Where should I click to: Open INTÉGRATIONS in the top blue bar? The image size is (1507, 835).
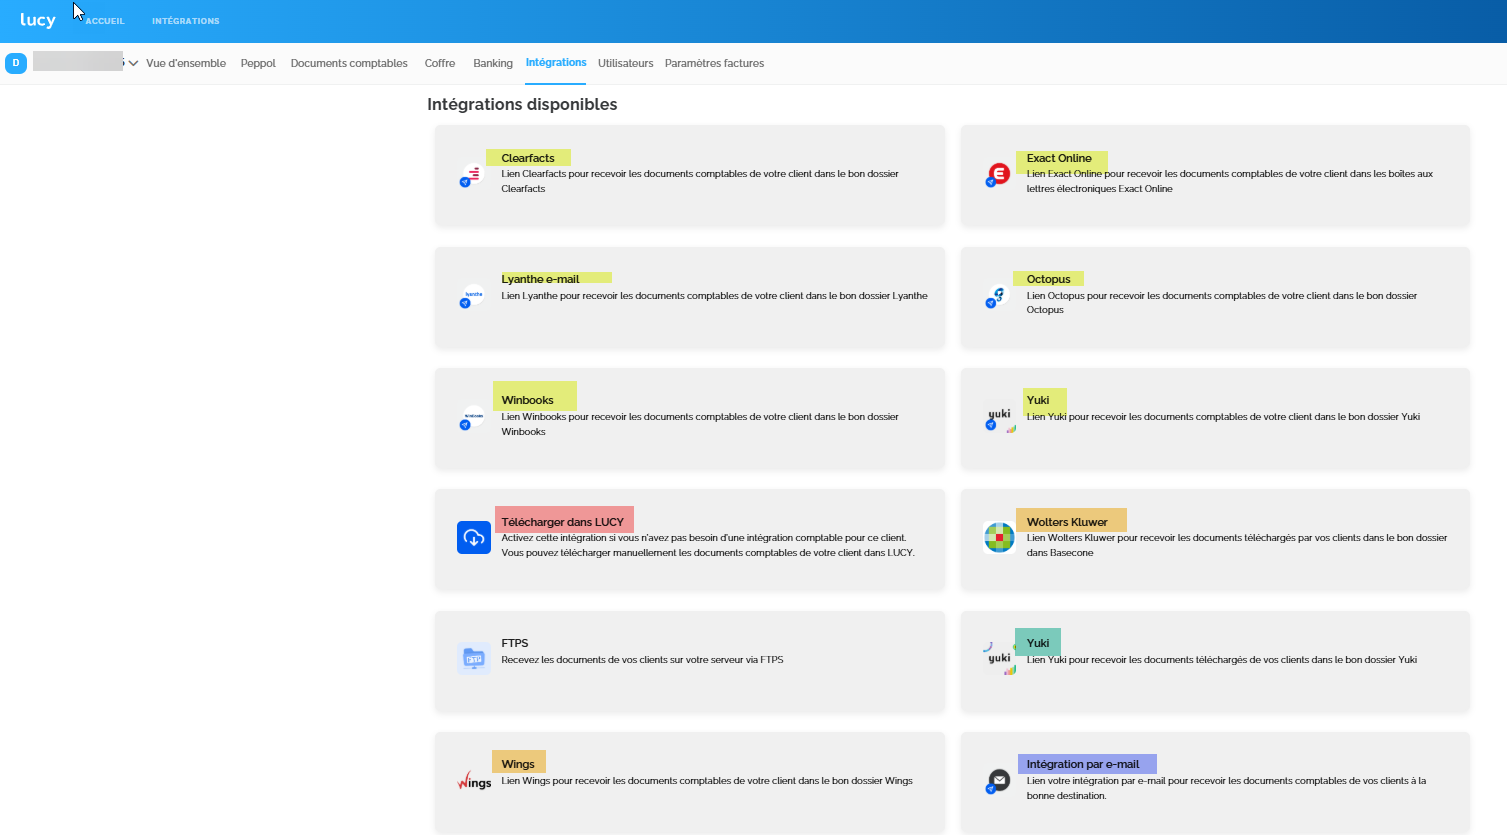pyautogui.click(x=186, y=21)
